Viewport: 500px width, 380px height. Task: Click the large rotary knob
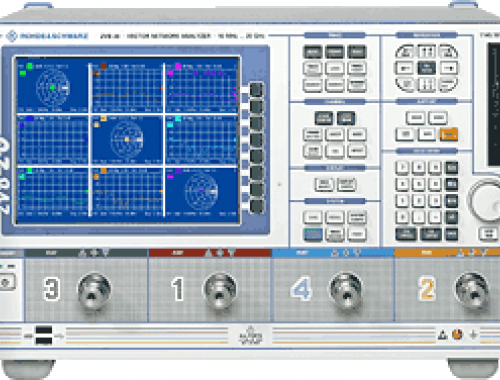485,201
